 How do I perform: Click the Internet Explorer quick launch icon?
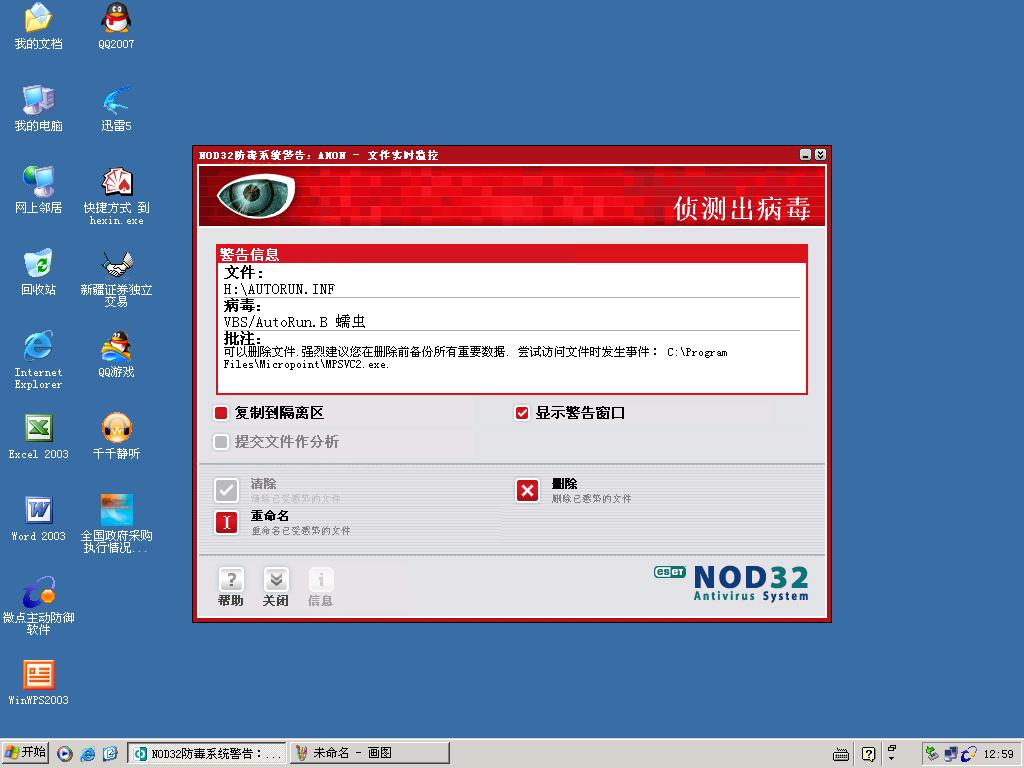click(88, 754)
